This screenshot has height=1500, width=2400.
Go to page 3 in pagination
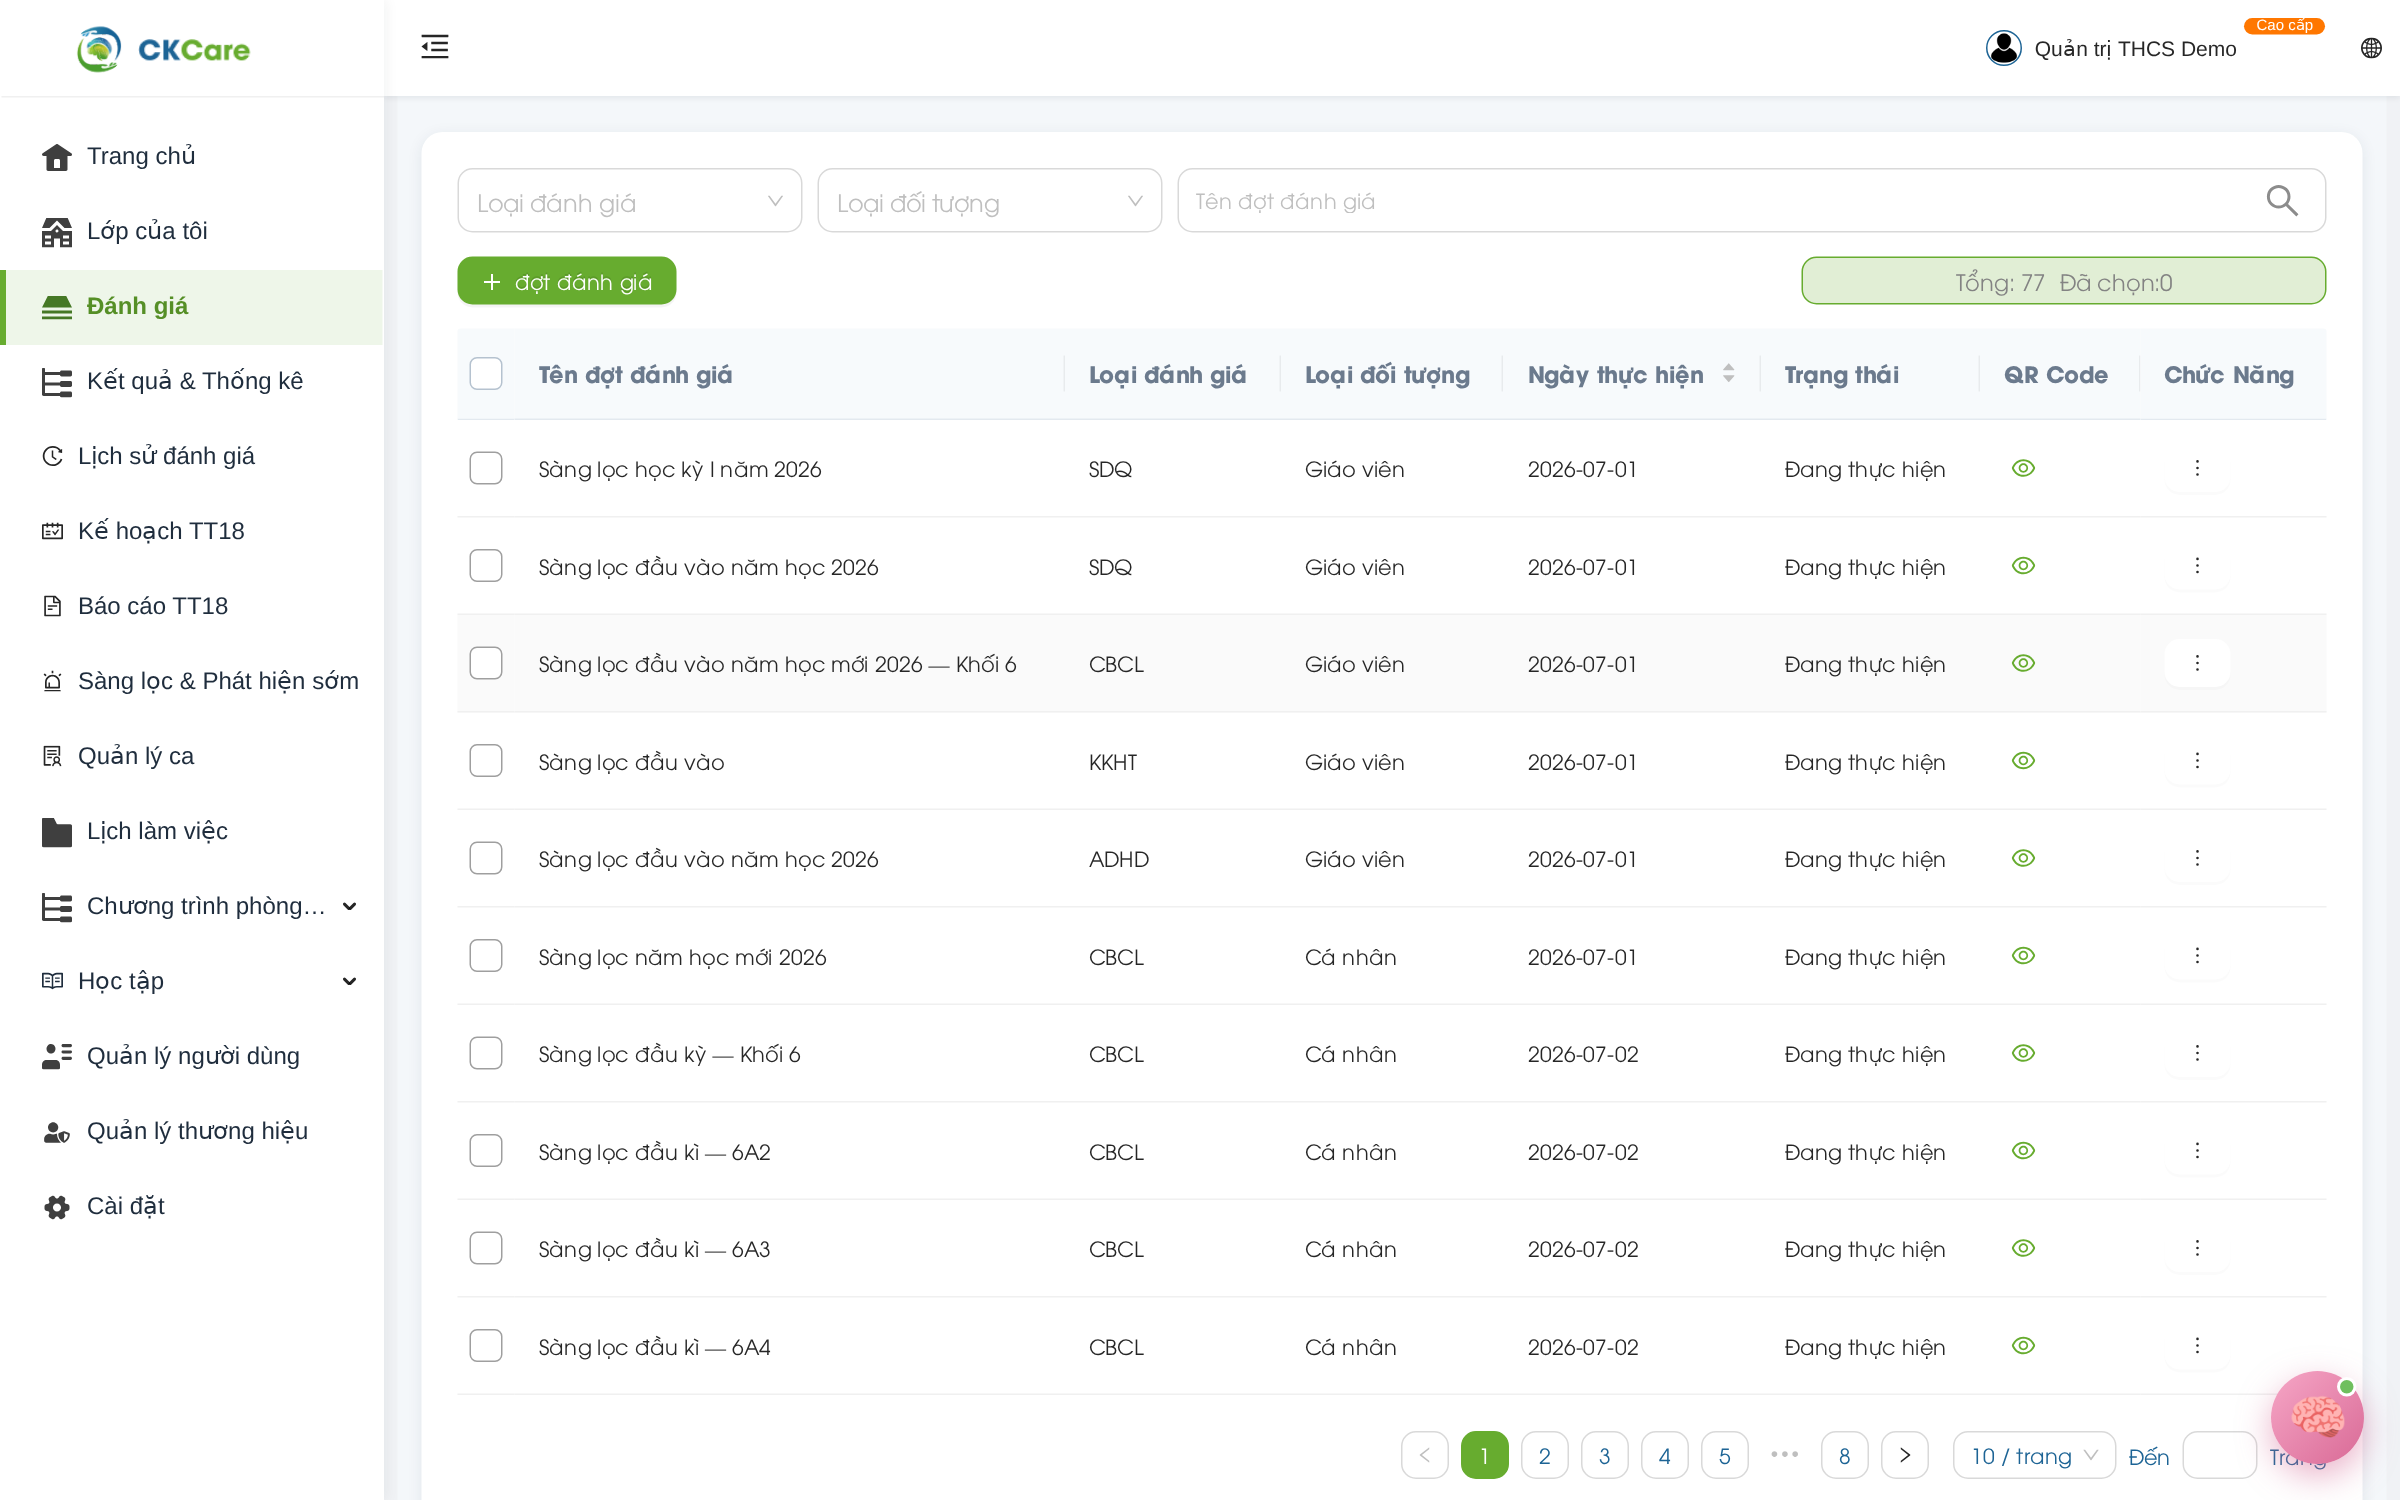coord(1604,1456)
